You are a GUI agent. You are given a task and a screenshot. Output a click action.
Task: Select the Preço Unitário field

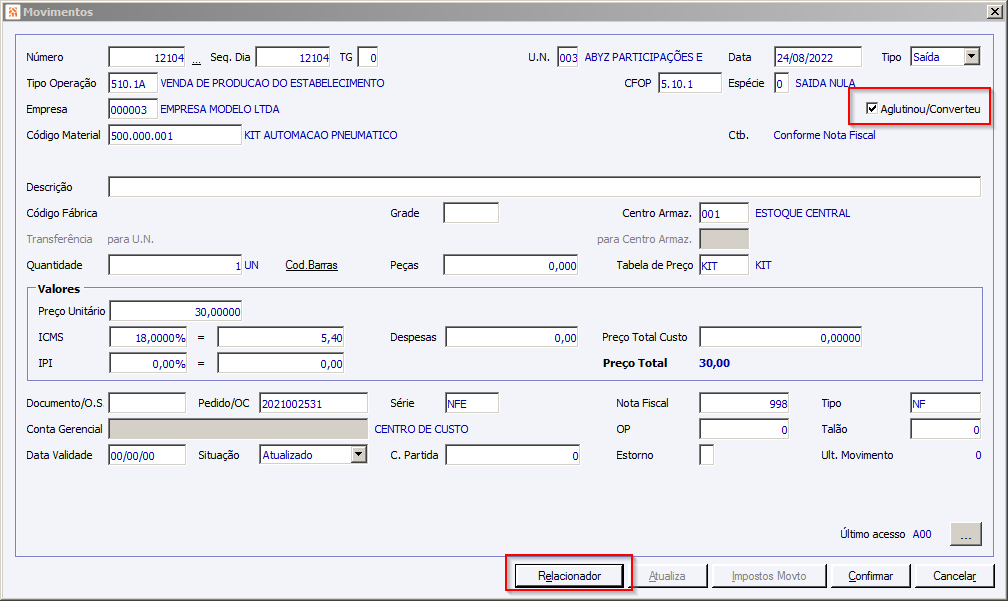coord(176,311)
